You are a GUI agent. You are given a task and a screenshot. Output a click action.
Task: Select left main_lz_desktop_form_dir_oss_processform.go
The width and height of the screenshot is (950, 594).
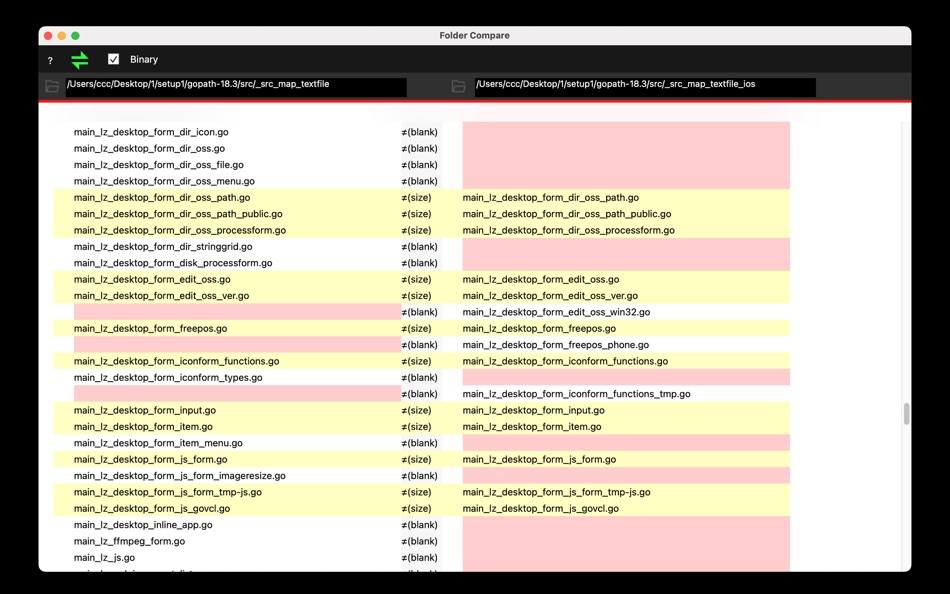[x=180, y=230]
